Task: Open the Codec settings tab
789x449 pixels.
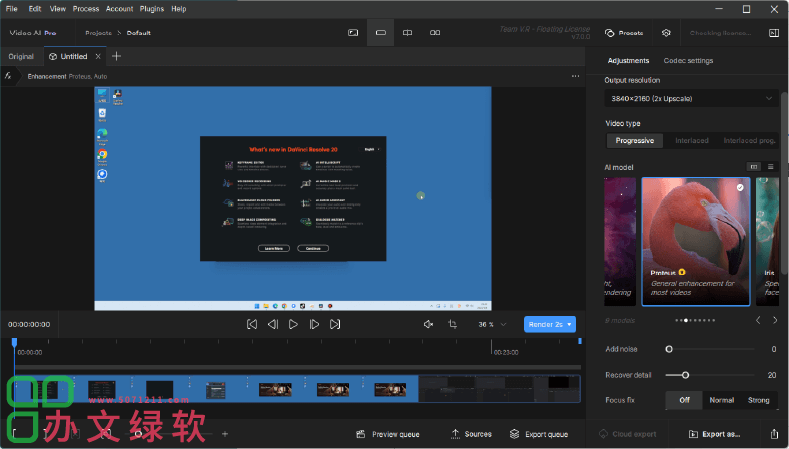Action: 688,60
